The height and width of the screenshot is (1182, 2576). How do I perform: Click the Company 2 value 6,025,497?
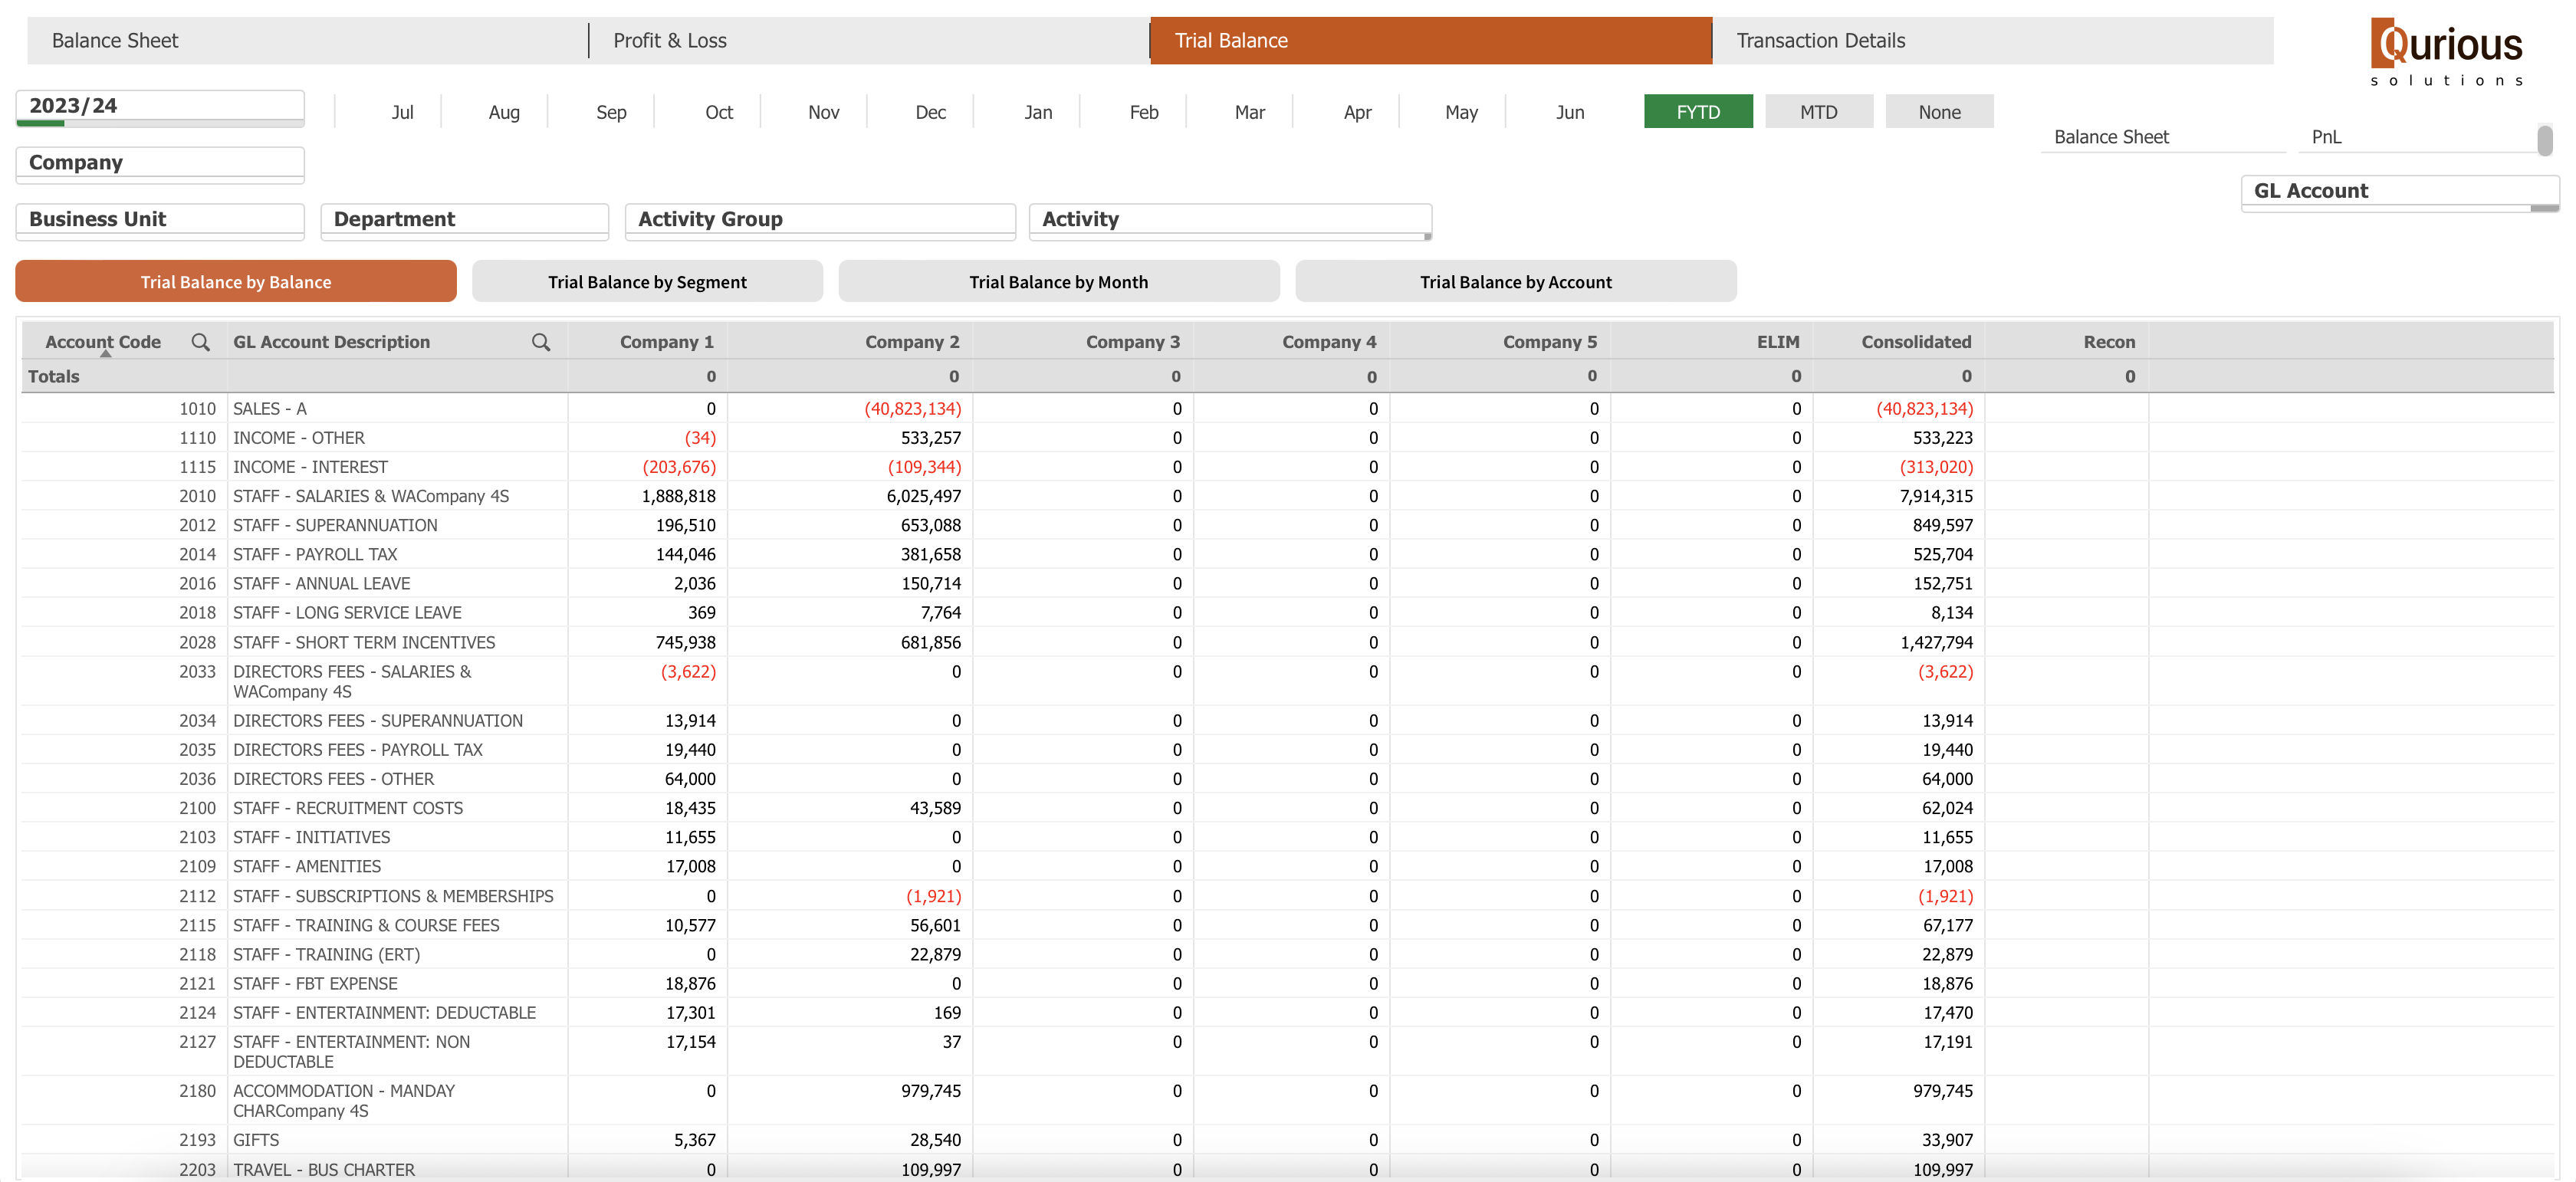[923, 496]
